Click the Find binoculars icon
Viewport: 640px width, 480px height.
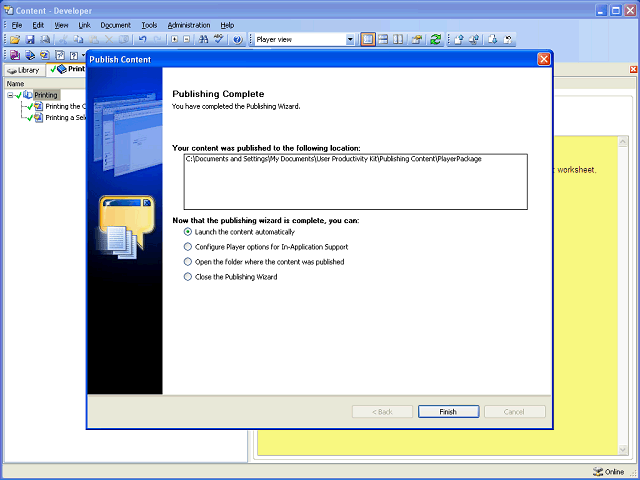(x=203, y=40)
